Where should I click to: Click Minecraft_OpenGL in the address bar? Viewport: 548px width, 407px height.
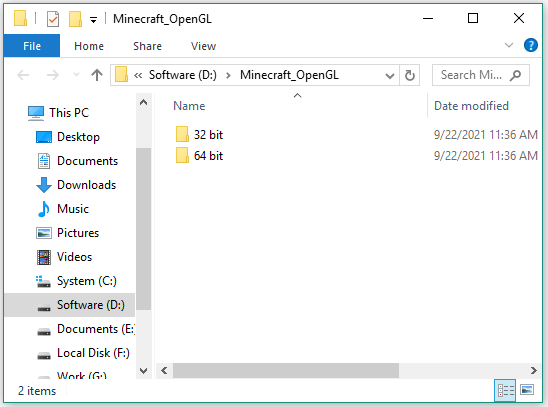tap(289, 75)
